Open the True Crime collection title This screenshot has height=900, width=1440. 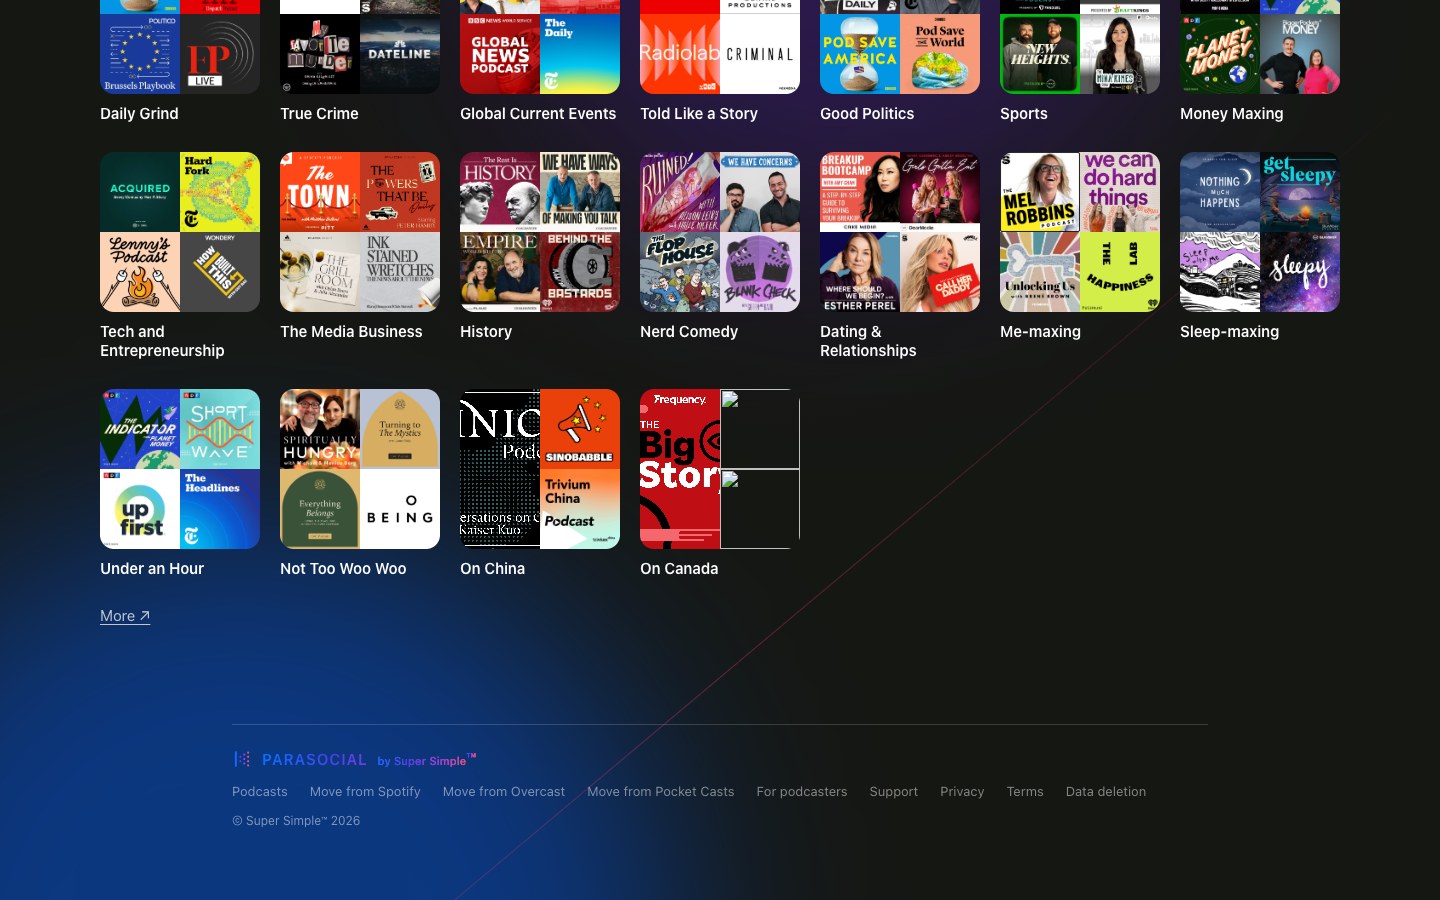[x=319, y=114]
